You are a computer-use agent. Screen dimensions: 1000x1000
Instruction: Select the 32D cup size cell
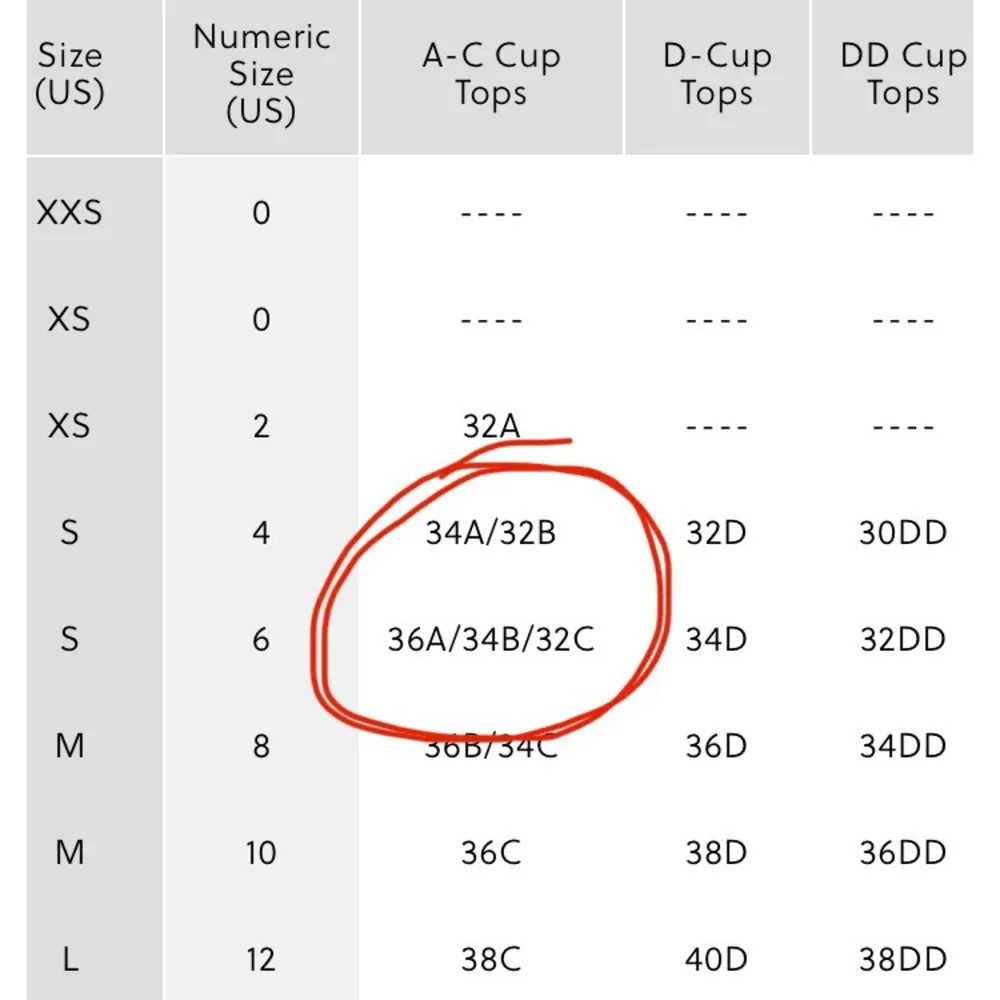click(x=716, y=533)
